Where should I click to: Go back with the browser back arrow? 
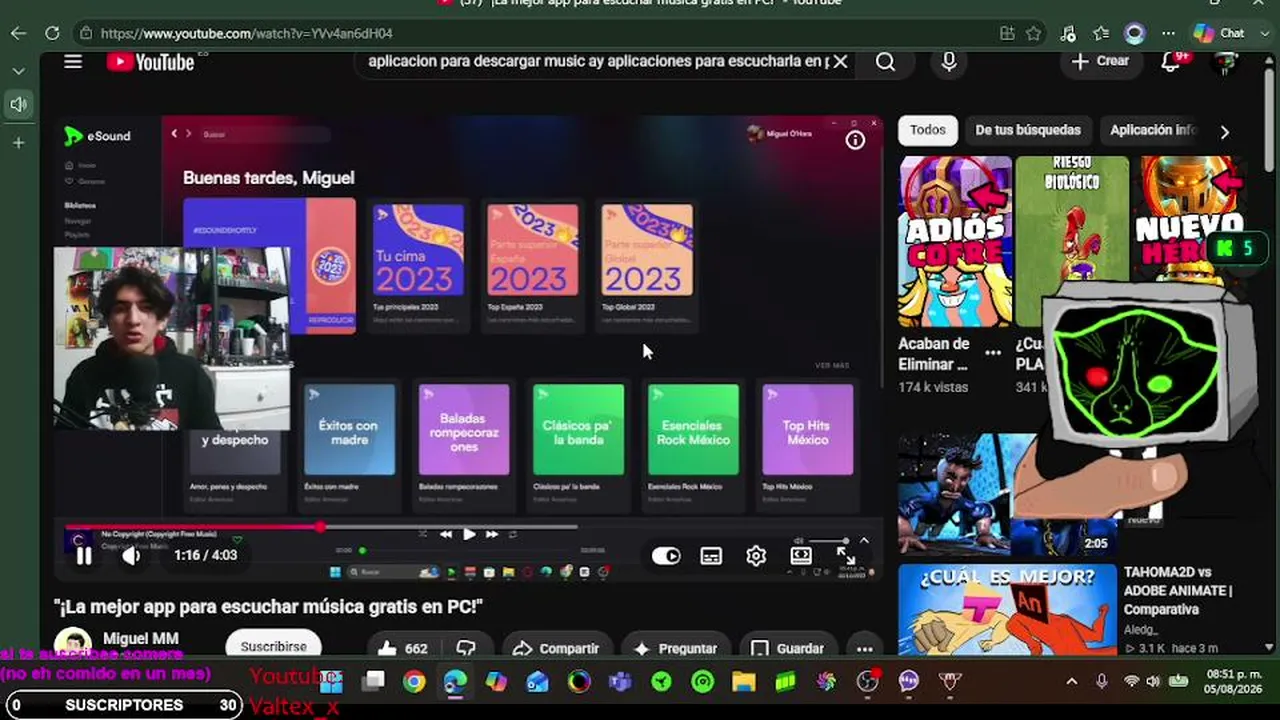(19, 33)
